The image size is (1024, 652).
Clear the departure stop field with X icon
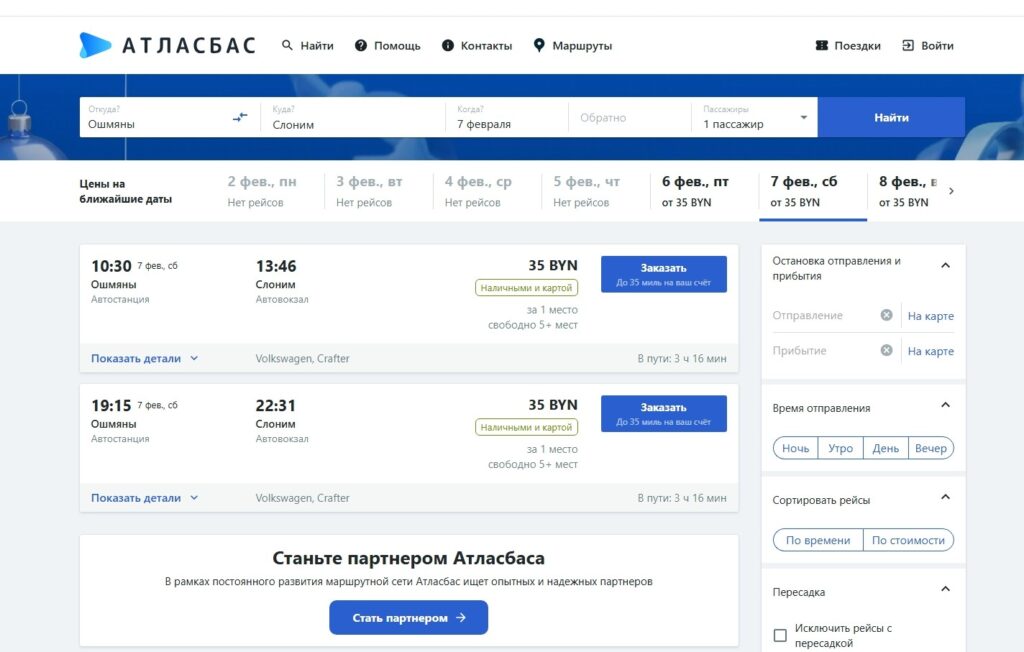pyautogui.click(x=886, y=315)
